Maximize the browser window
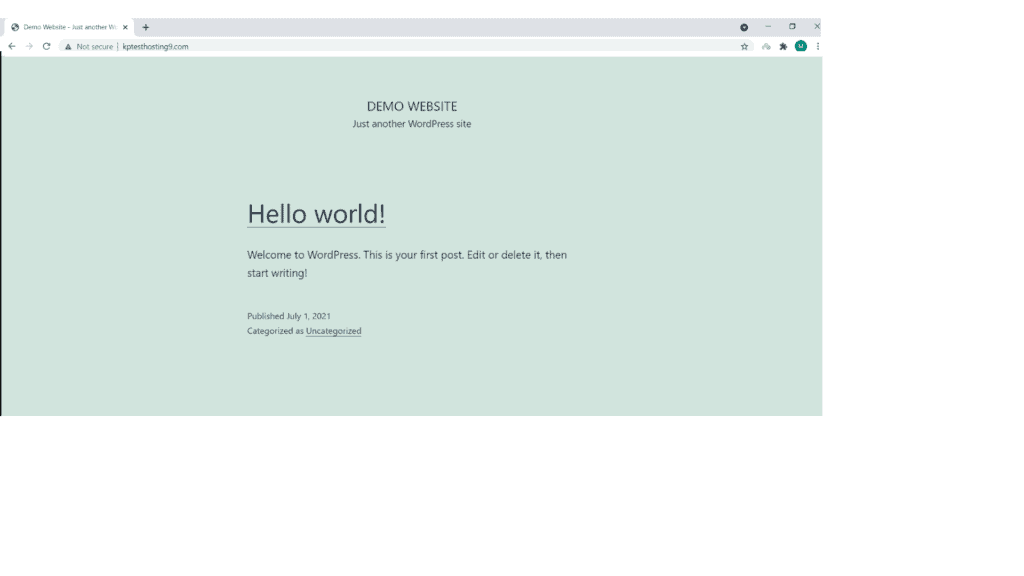This screenshot has width=1024, height=576. tap(792, 27)
